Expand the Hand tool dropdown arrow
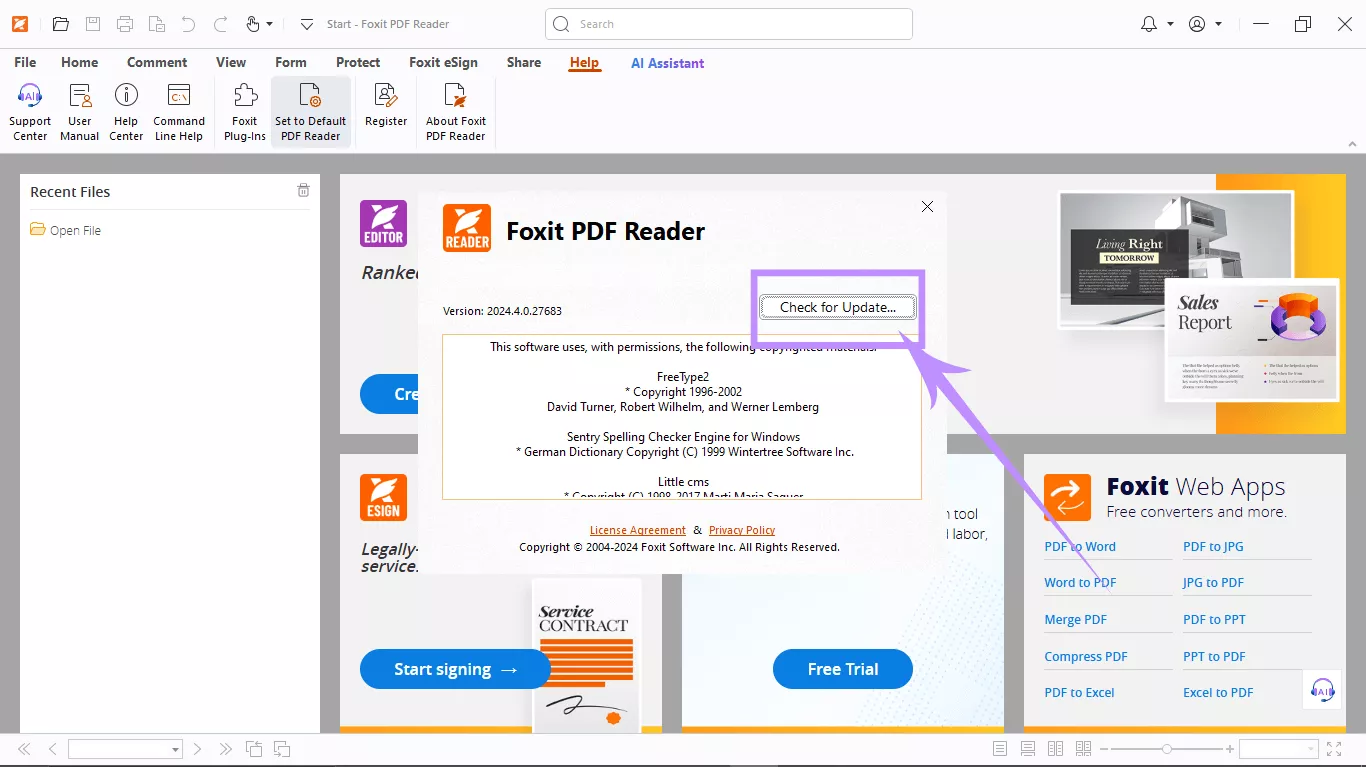Screen dimensions: 1366x767 pos(269,24)
